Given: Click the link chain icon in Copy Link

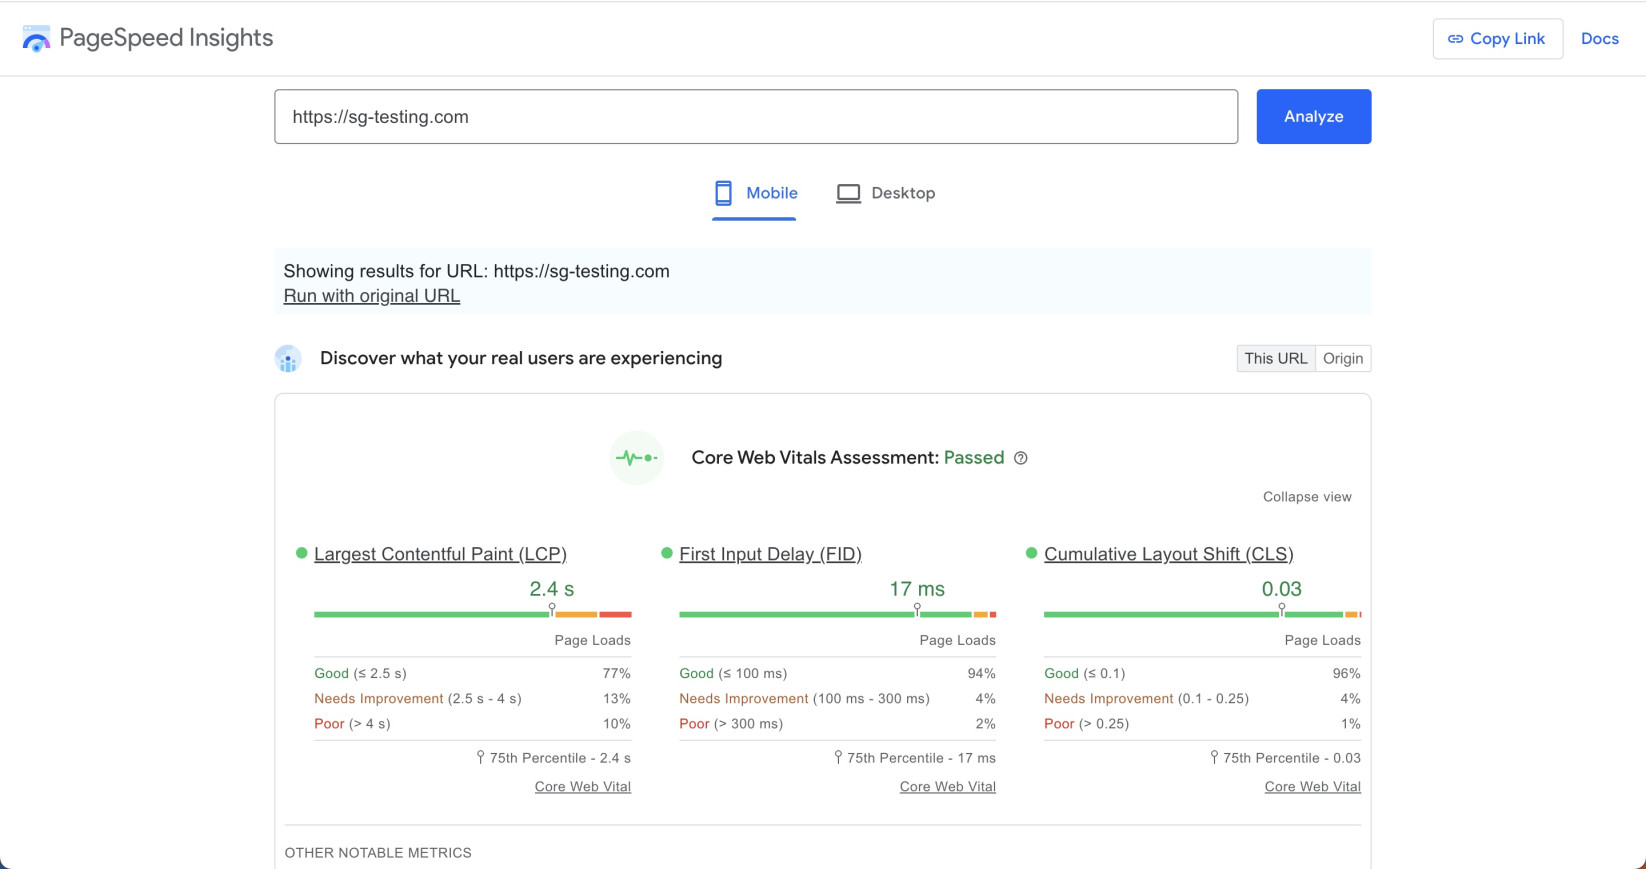Looking at the screenshot, I should click(1455, 39).
